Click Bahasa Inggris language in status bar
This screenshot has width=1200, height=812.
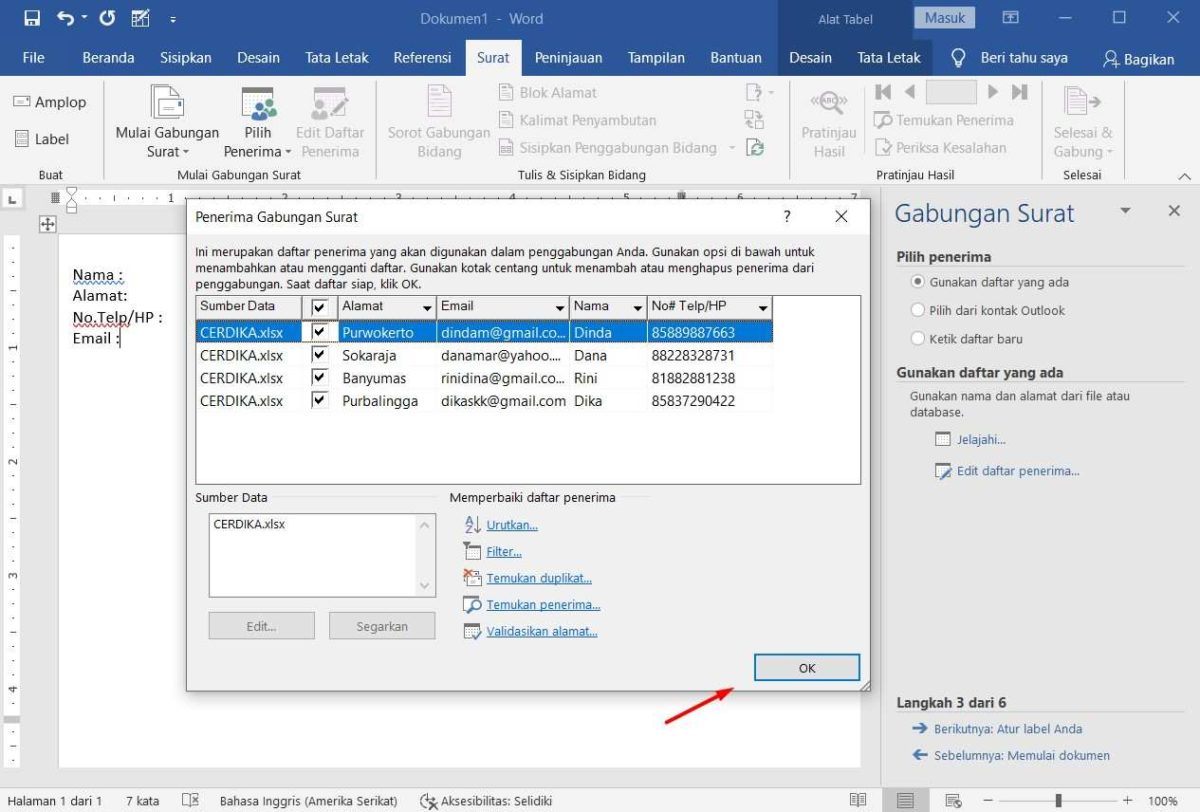point(308,801)
